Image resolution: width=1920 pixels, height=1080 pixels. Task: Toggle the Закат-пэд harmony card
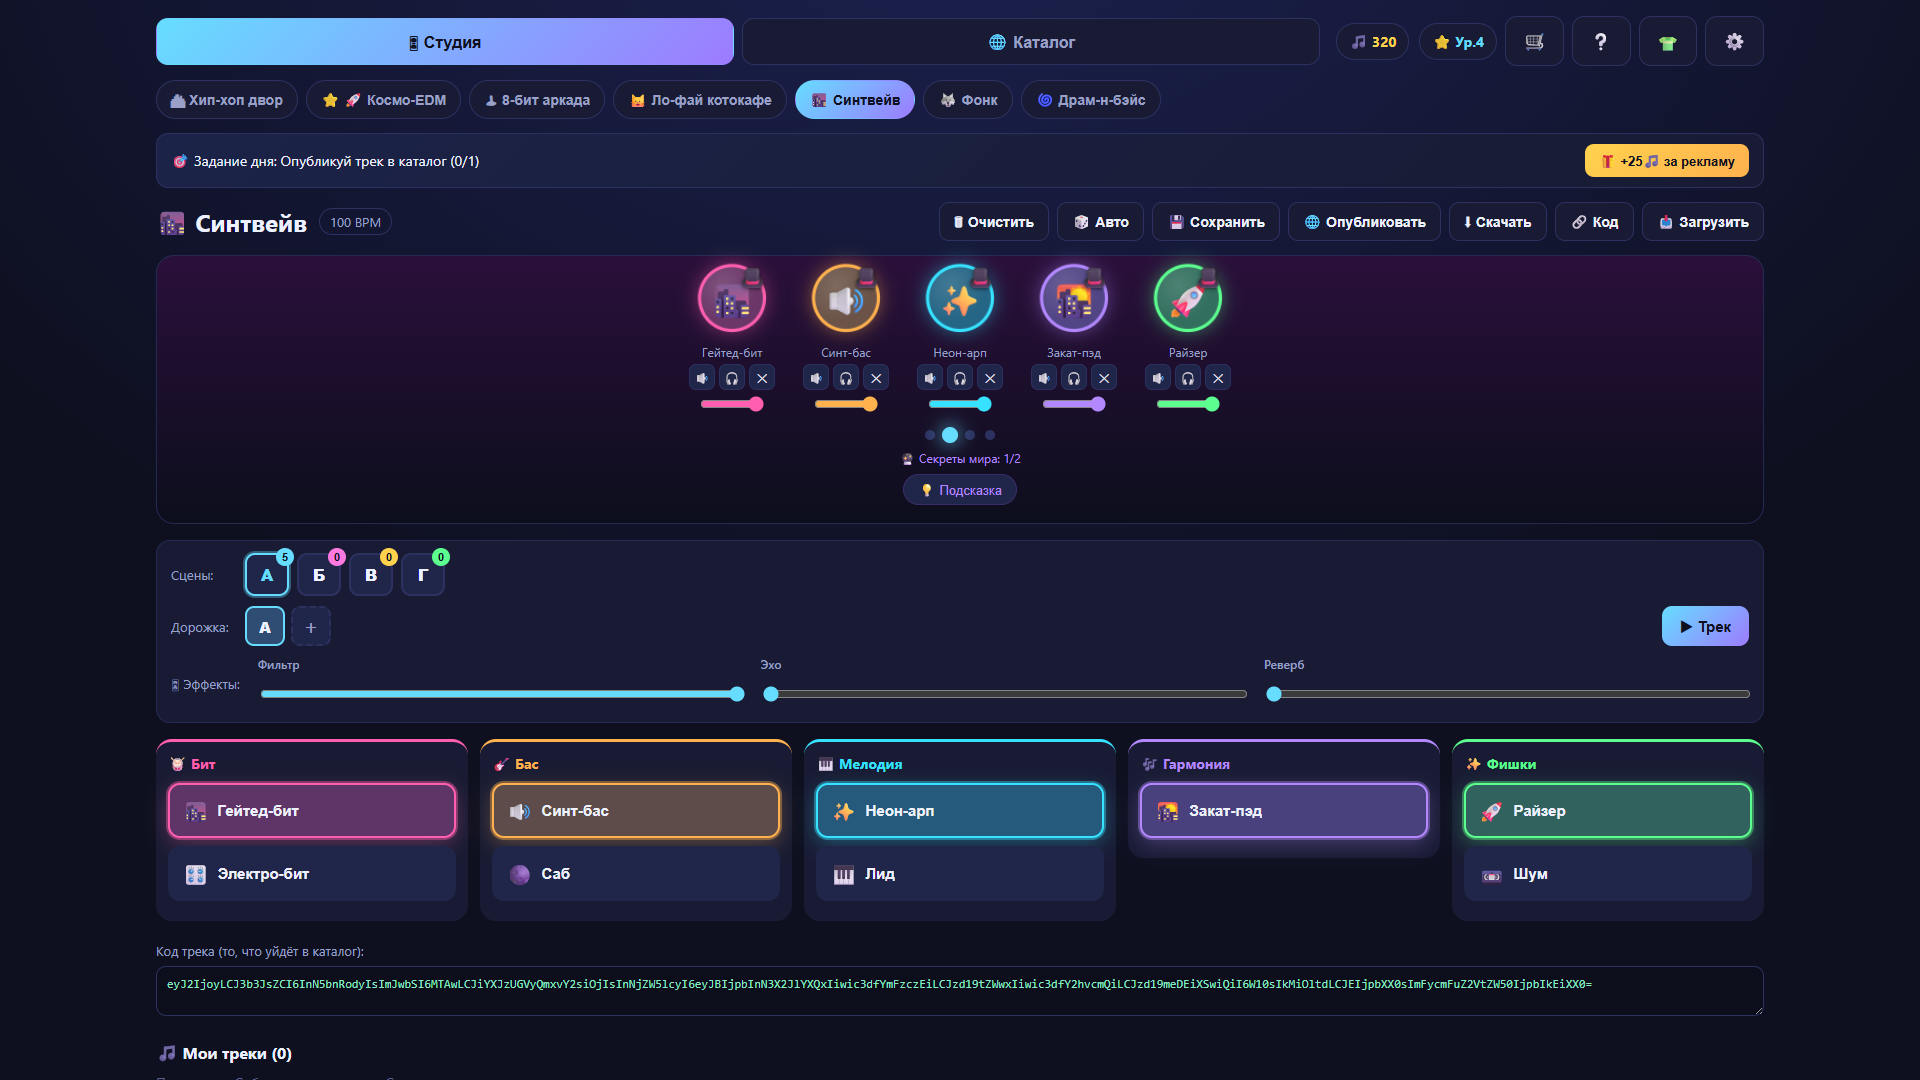click(1284, 811)
